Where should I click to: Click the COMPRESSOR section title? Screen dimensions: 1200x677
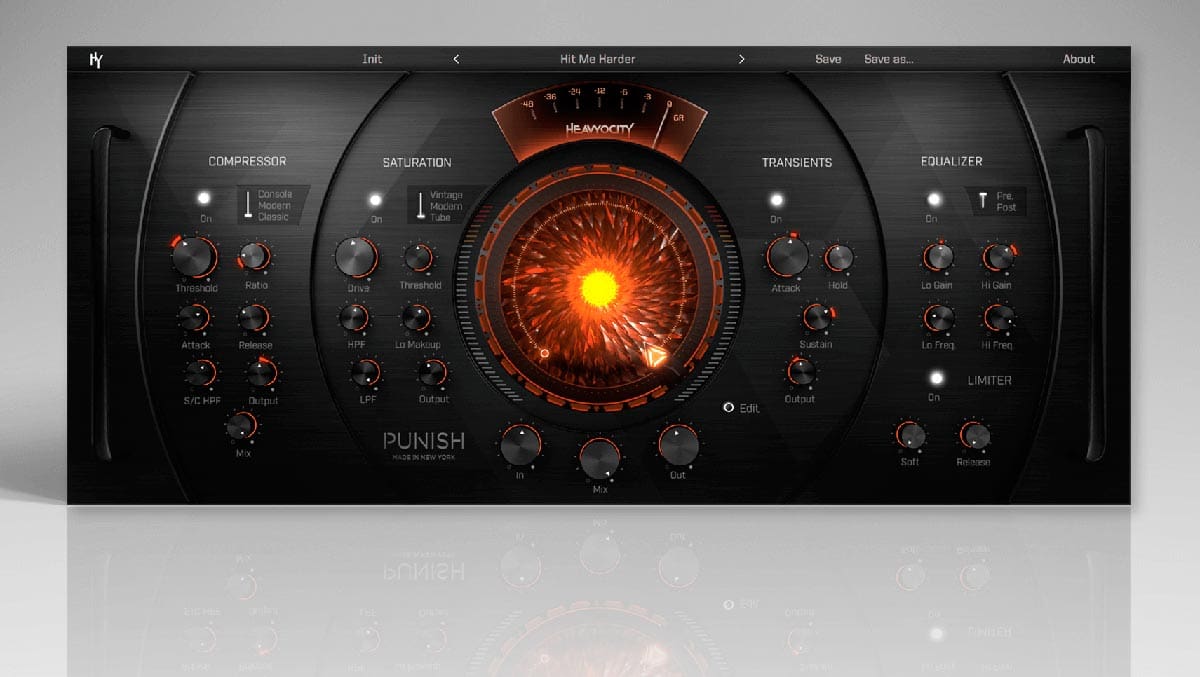(247, 161)
